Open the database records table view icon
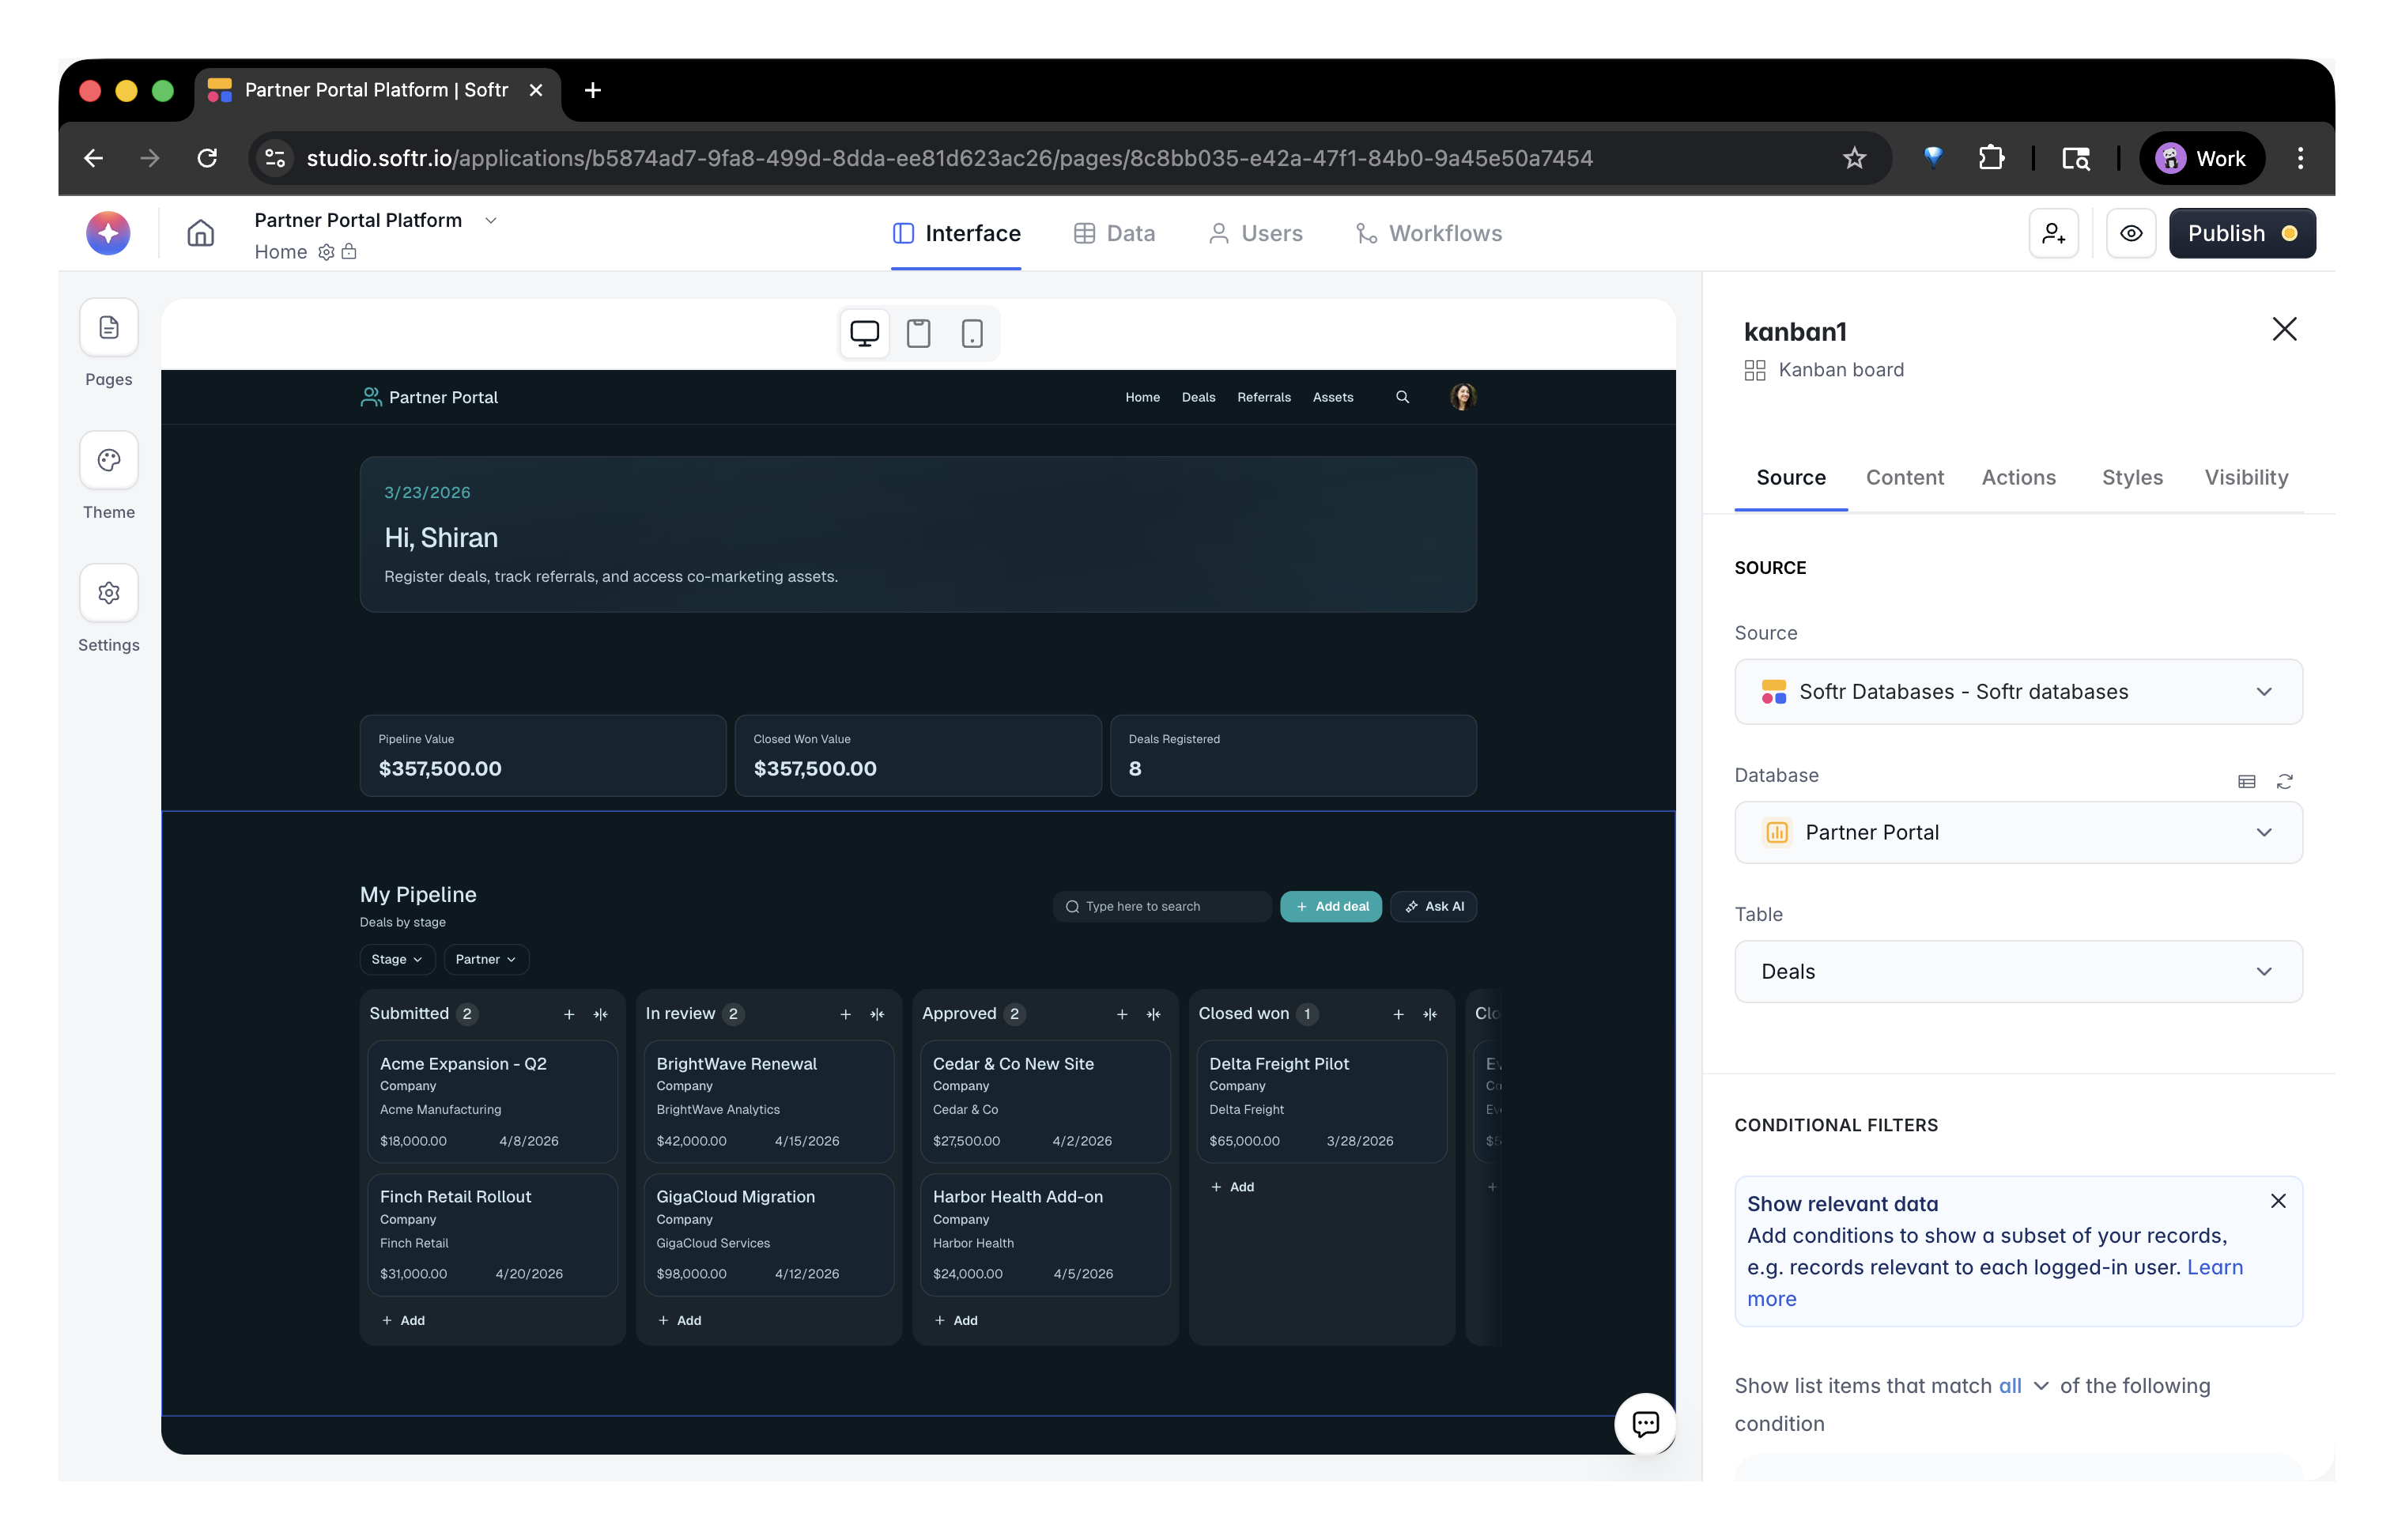Viewport: 2394px width, 1540px height. [2247, 781]
